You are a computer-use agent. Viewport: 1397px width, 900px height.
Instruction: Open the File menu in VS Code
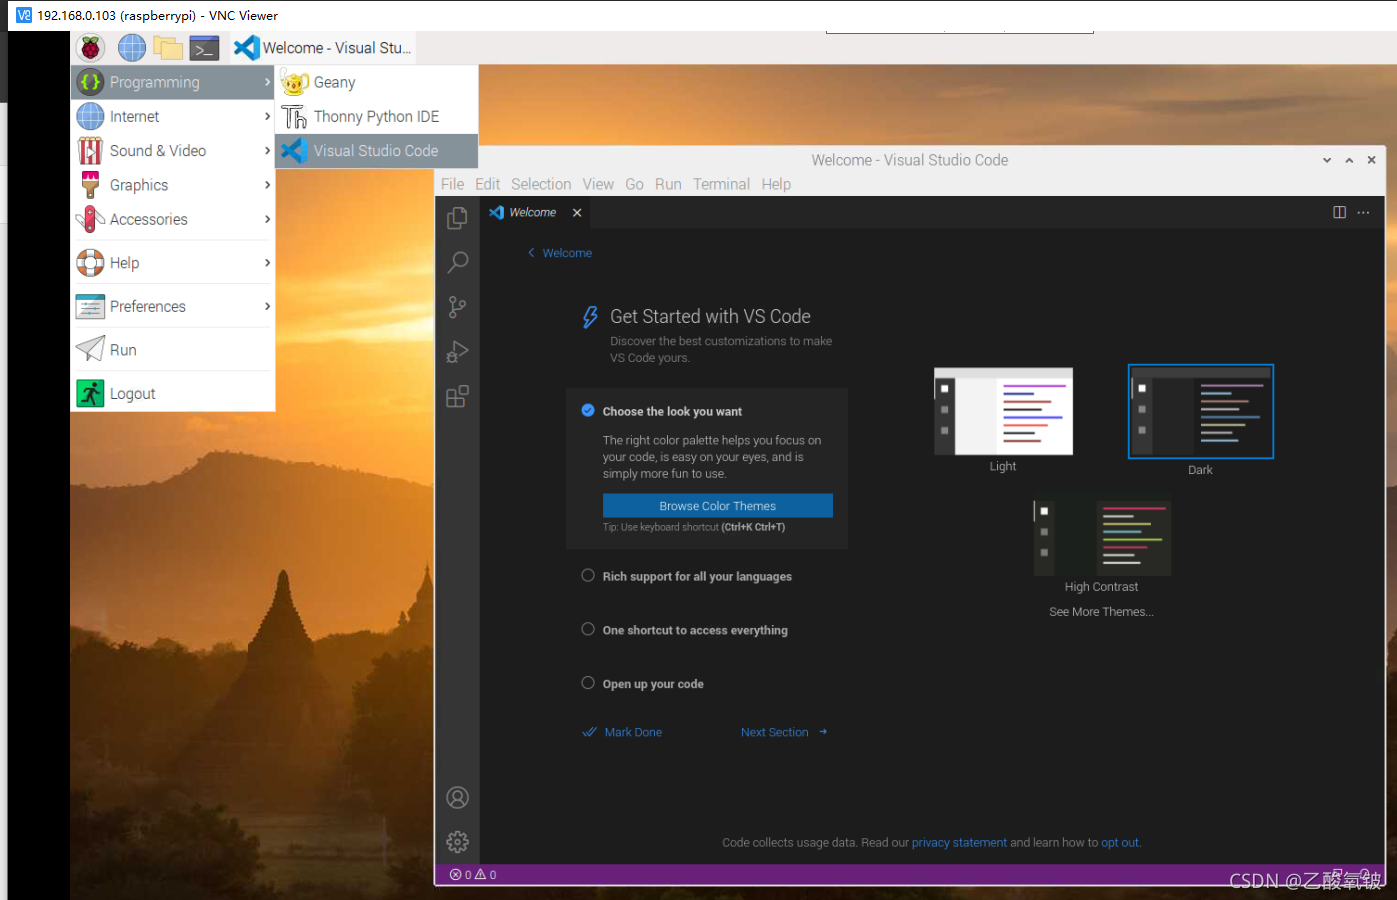coord(452,184)
